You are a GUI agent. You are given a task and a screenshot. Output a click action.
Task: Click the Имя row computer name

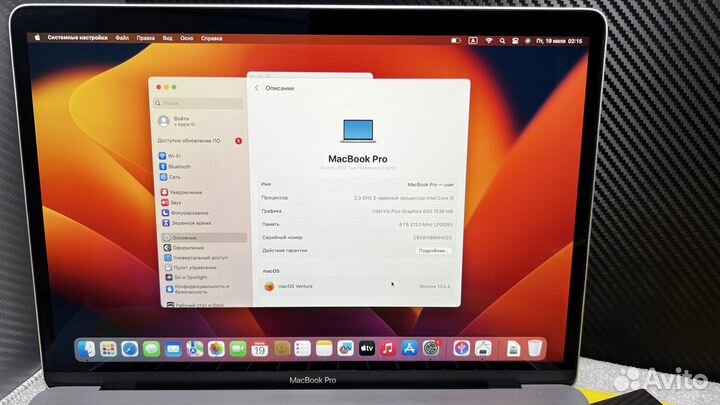(x=357, y=184)
